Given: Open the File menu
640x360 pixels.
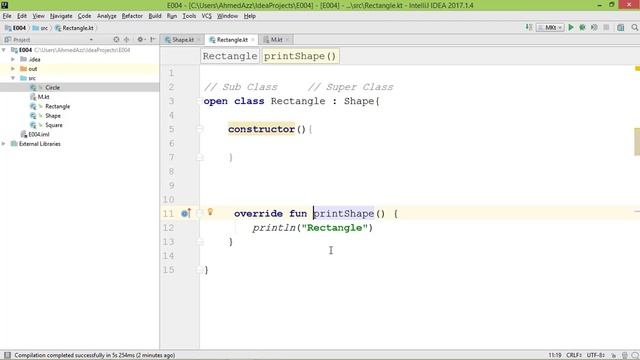Looking at the screenshot, I should point(7,16).
